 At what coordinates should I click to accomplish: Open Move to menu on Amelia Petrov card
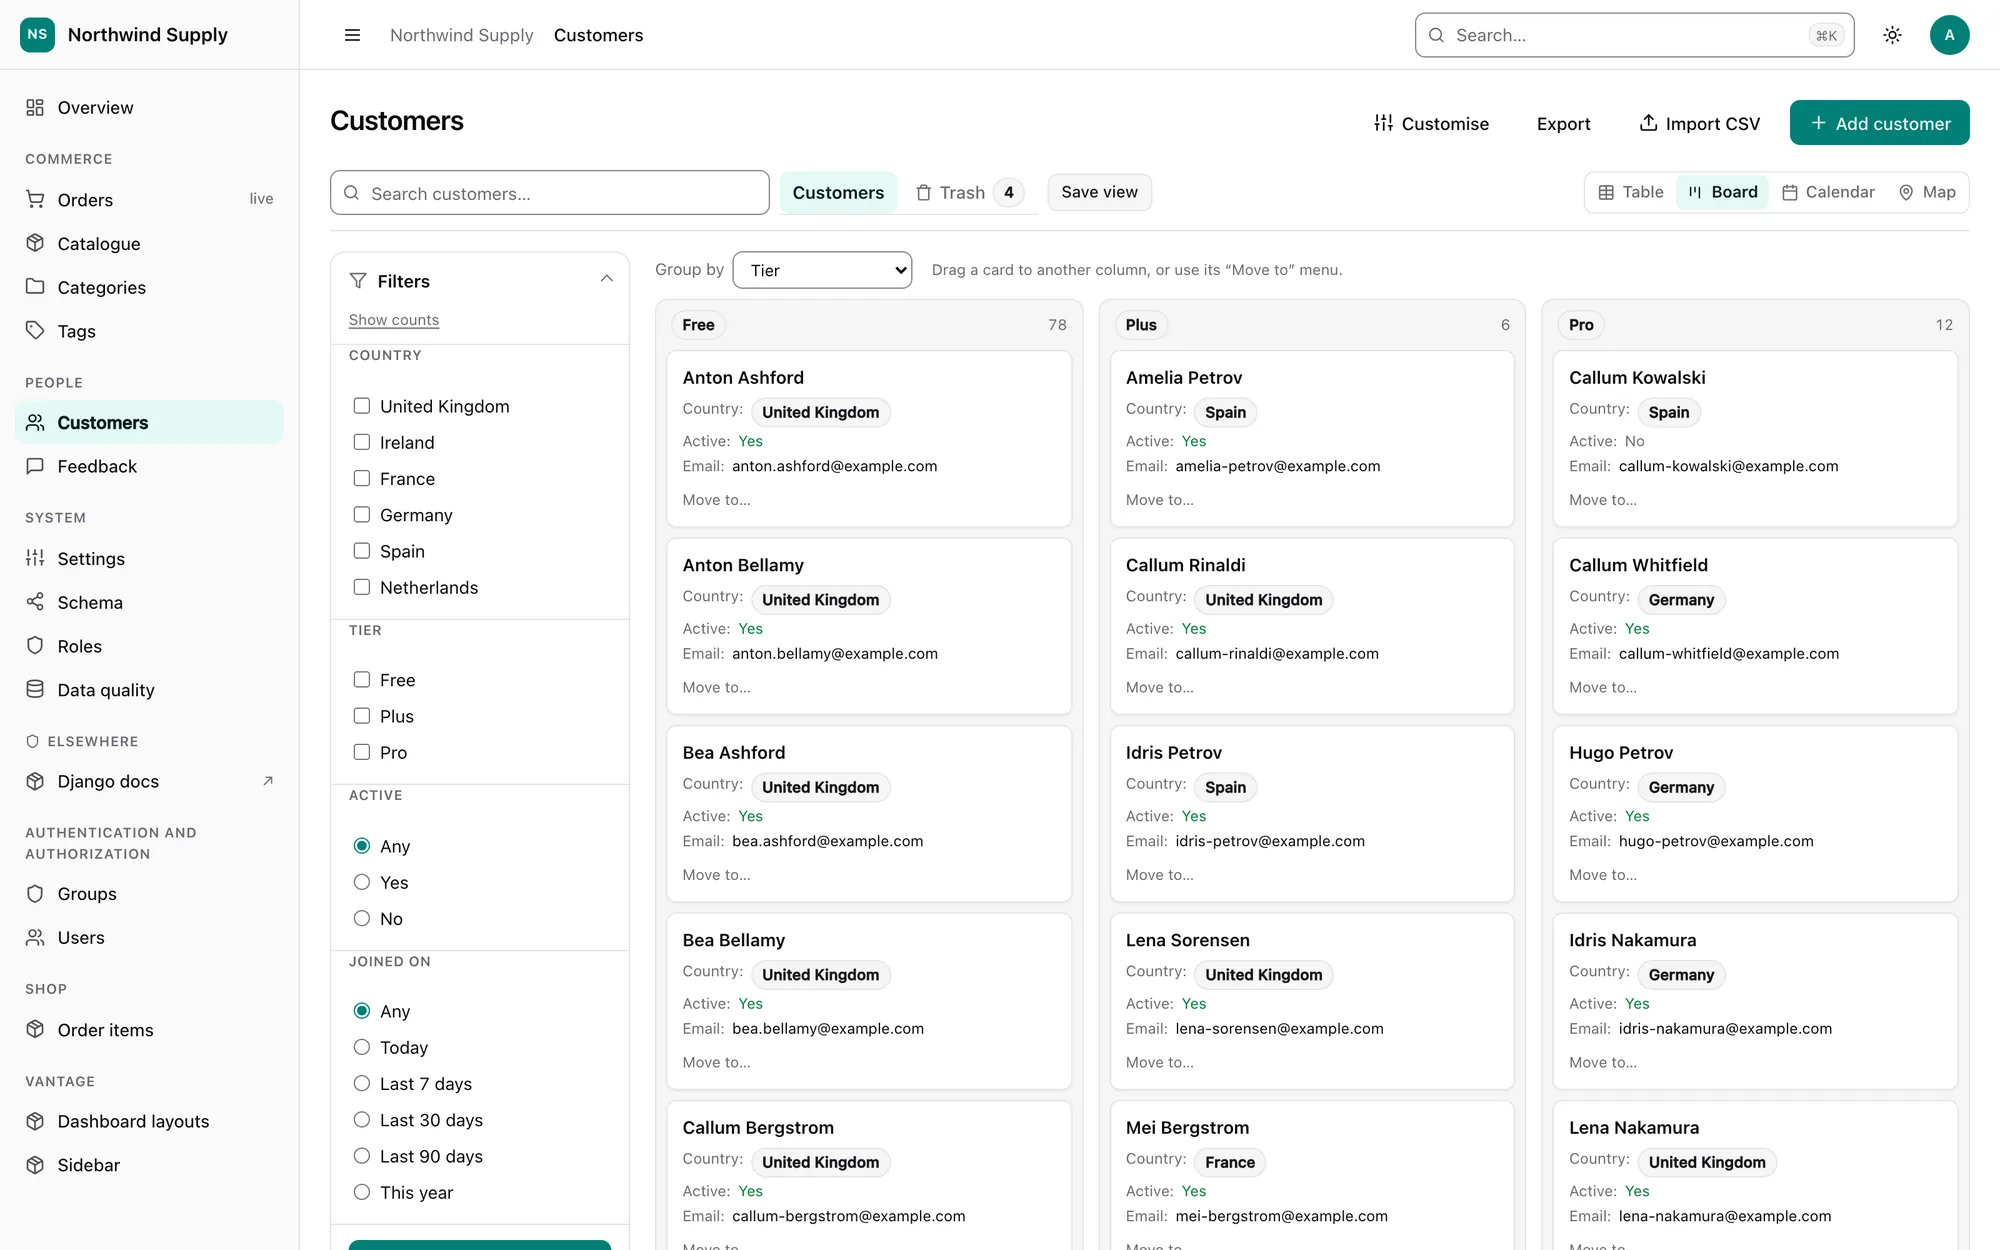1159,500
